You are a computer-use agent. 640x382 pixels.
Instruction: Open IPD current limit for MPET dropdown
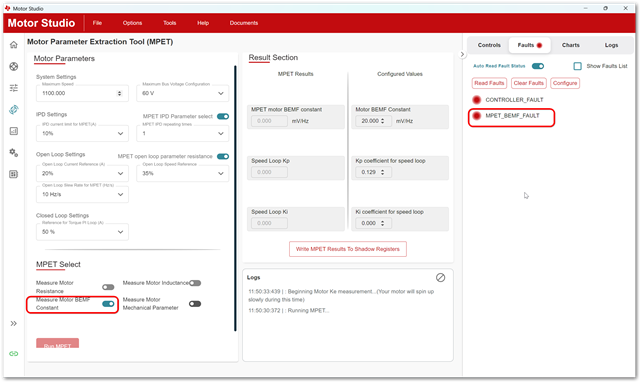[82, 133]
